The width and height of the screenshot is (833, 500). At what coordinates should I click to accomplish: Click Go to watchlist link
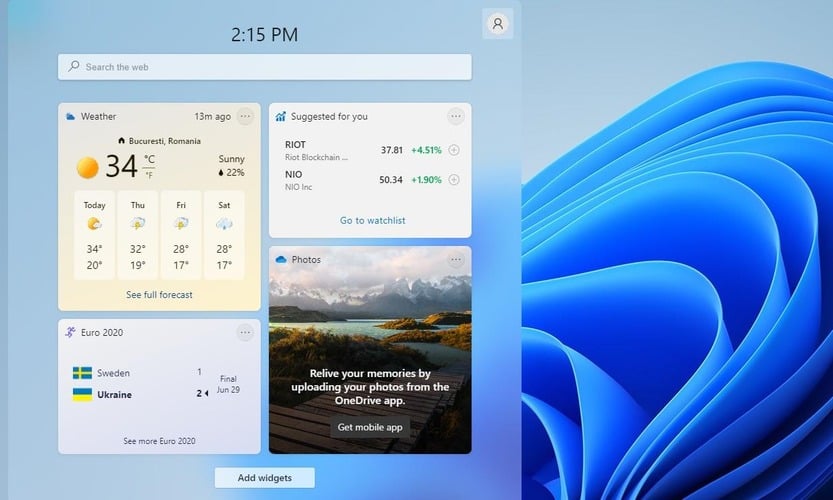[x=372, y=220]
